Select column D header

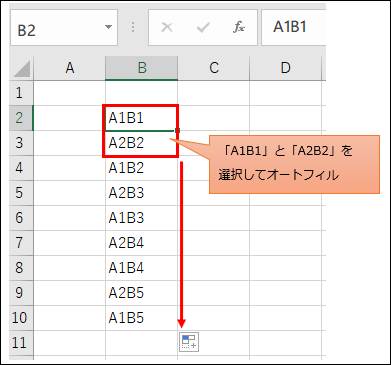pyautogui.click(x=286, y=68)
